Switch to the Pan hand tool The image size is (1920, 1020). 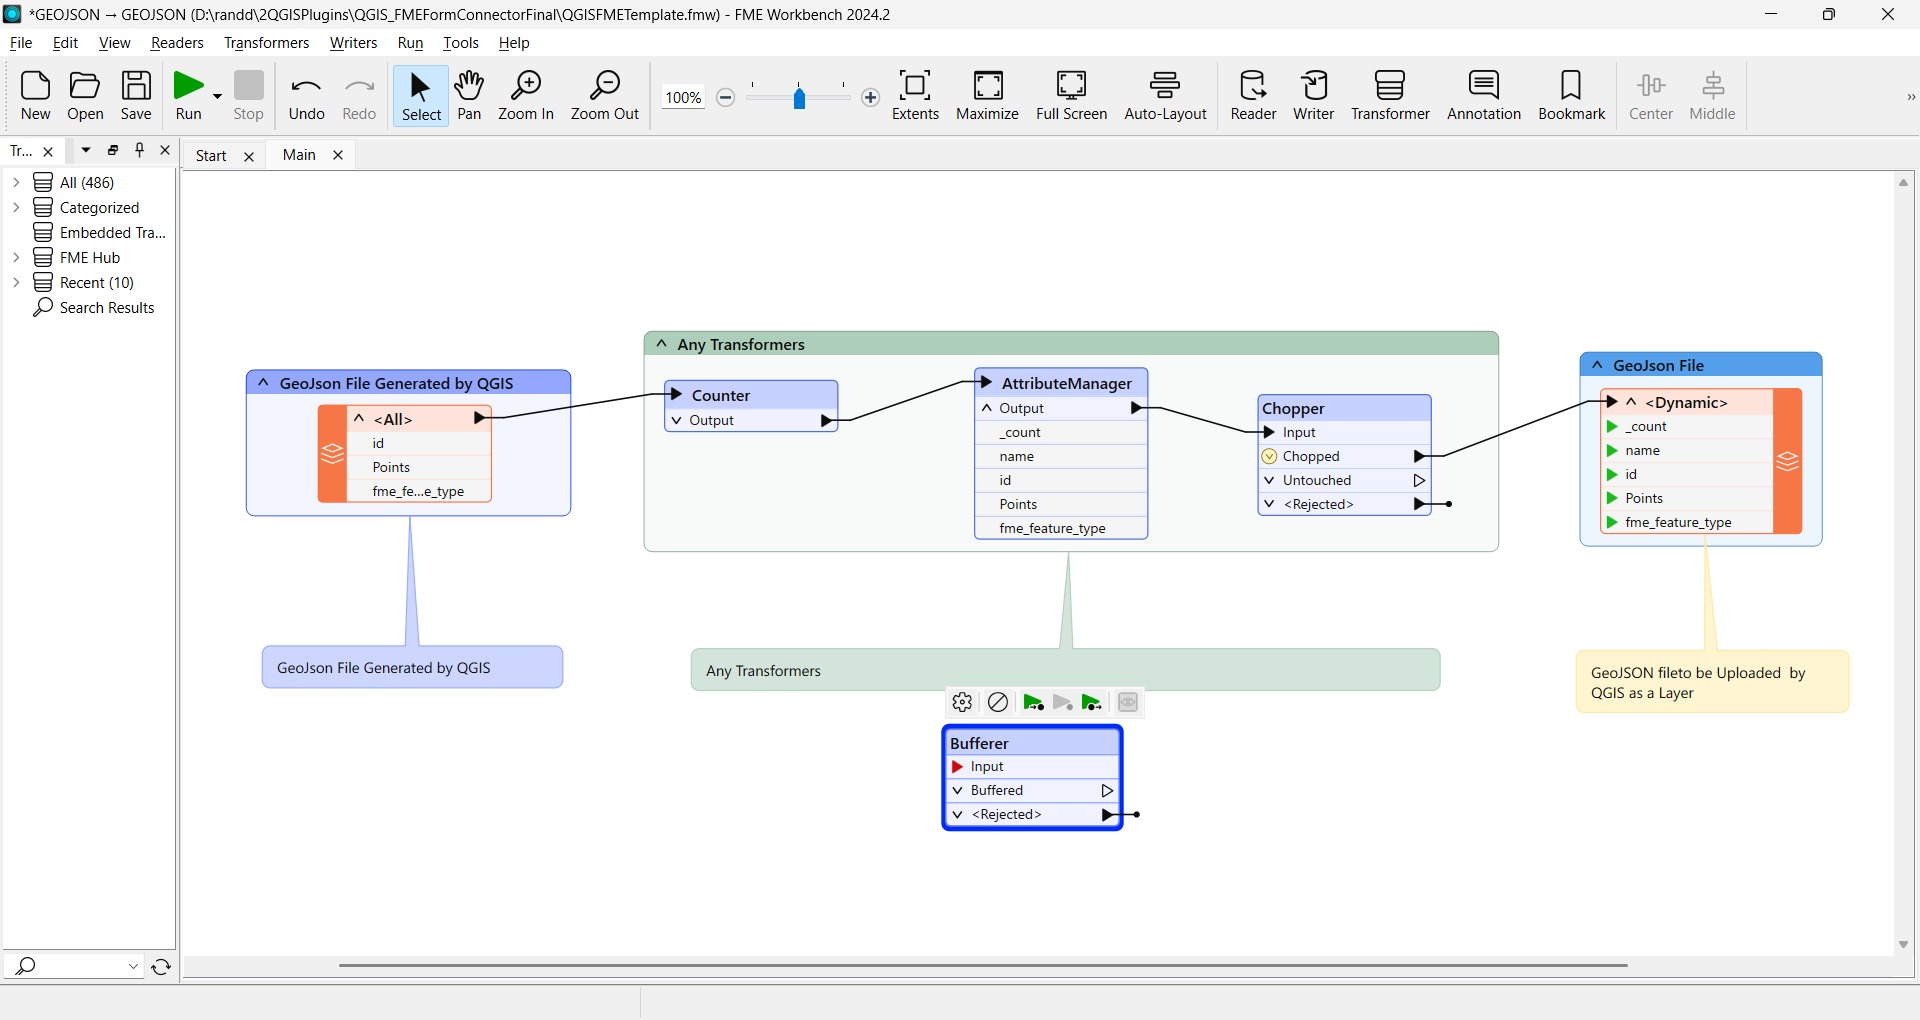click(469, 96)
